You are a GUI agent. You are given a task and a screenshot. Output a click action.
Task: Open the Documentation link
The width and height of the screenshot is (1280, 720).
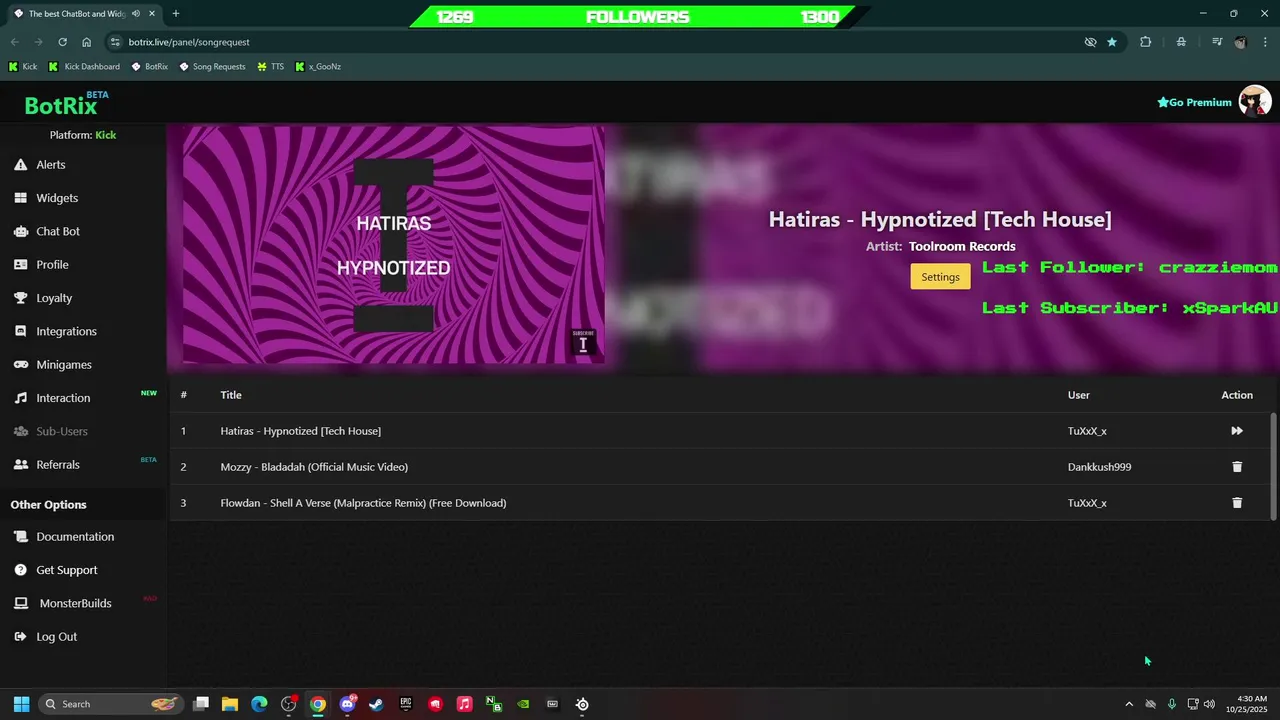[x=75, y=537]
